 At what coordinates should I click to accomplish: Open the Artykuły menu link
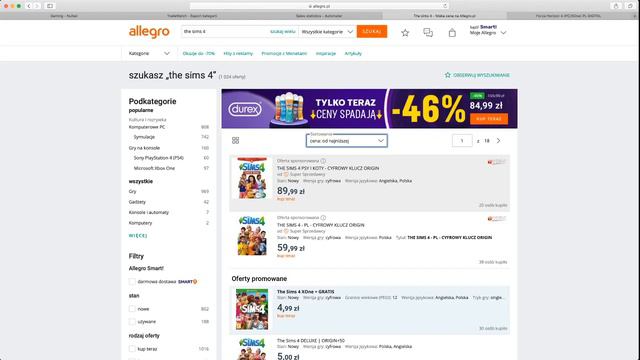pyautogui.click(x=353, y=53)
